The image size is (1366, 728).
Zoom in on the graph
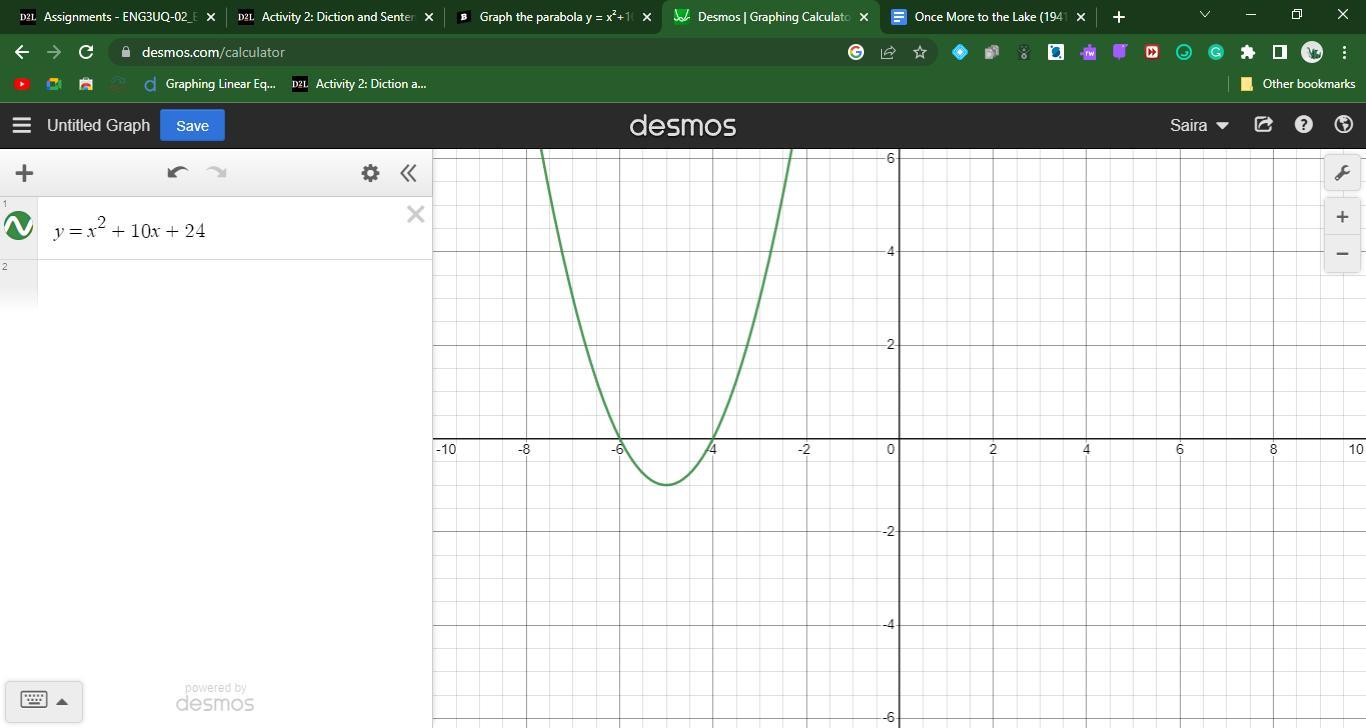(x=1342, y=217)
